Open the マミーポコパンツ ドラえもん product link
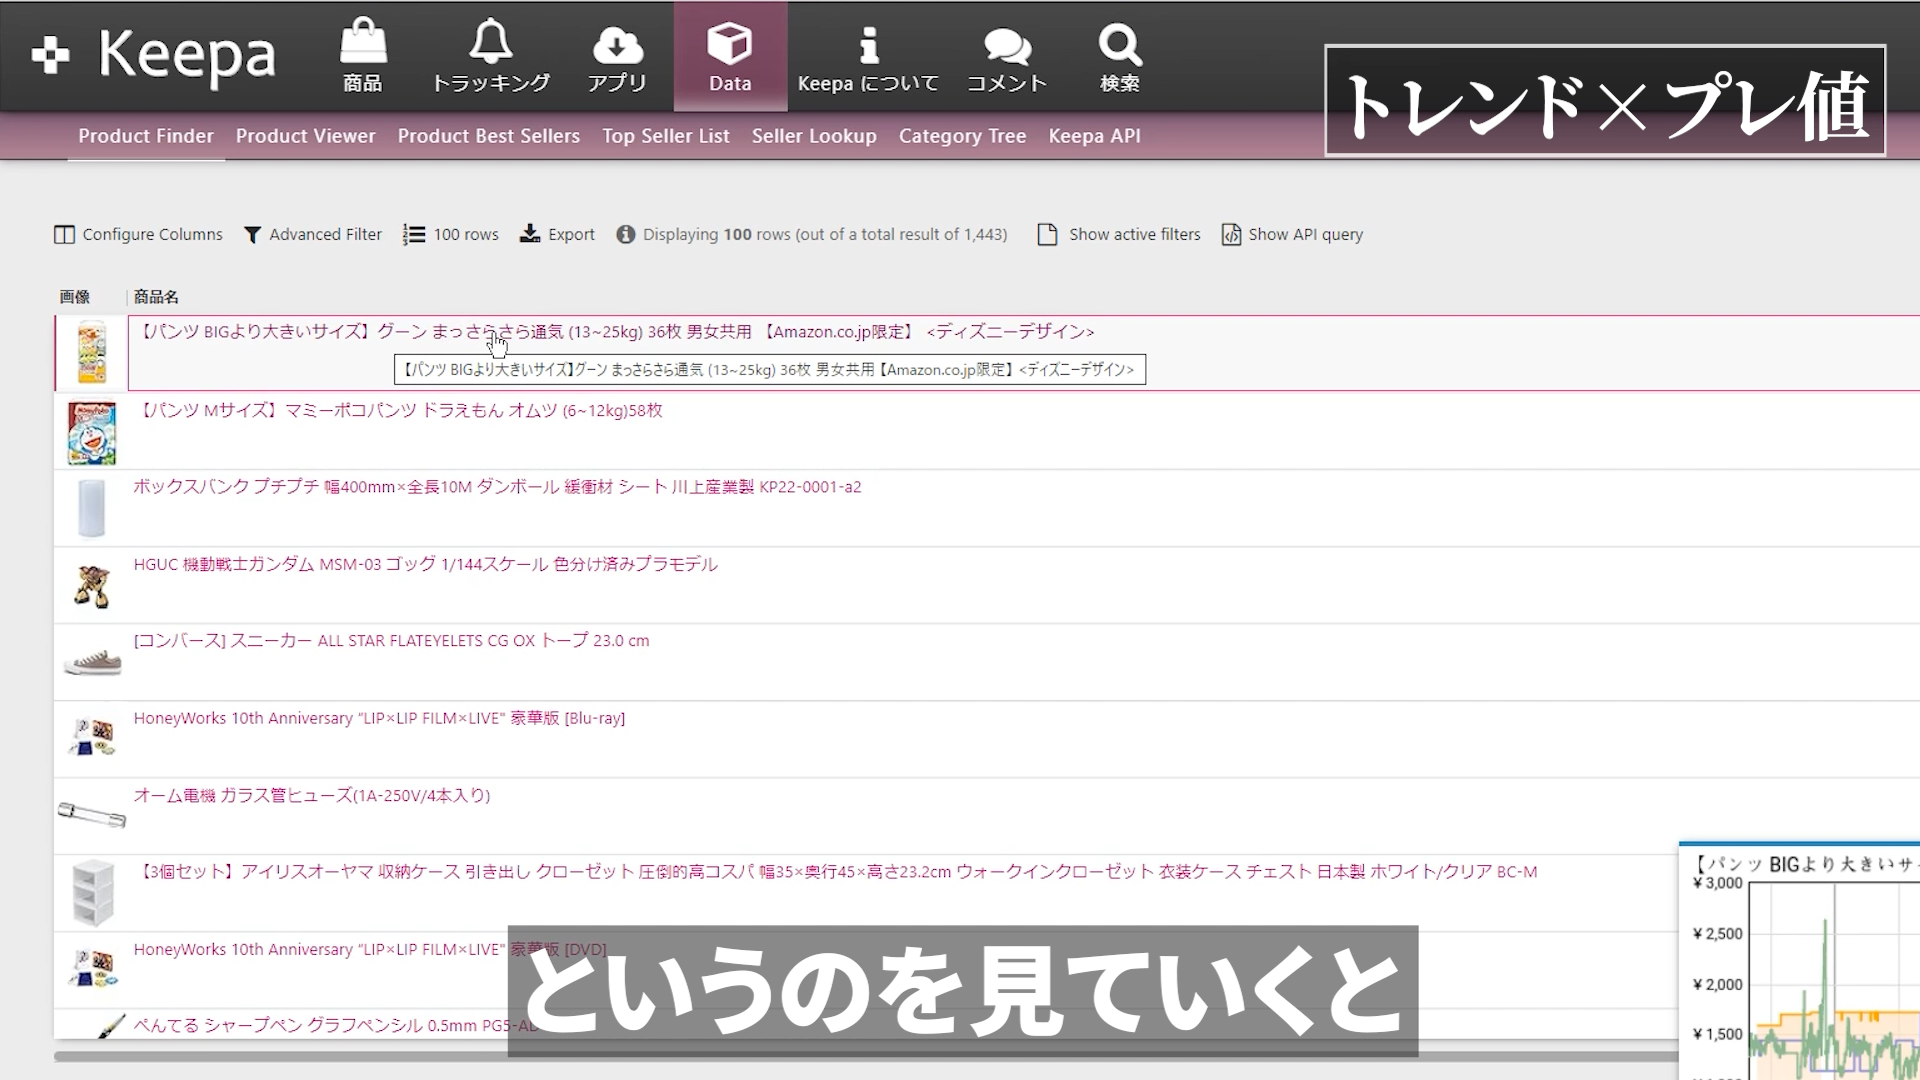Viewport: 1920px width, 1080px height. coord(402,411)
